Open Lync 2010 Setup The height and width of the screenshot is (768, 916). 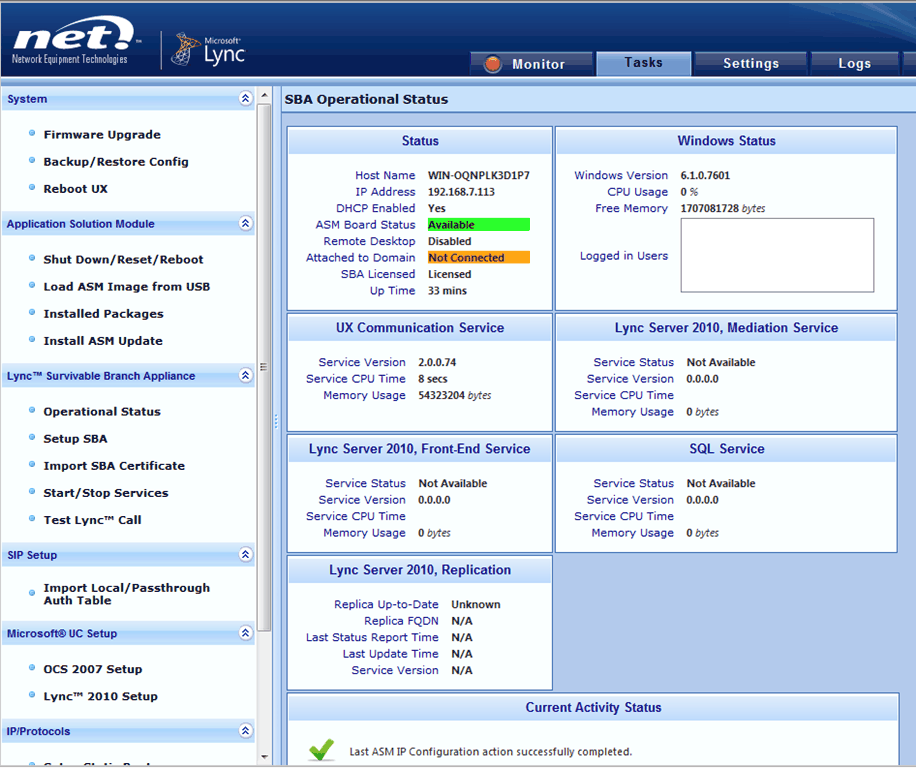99,696
